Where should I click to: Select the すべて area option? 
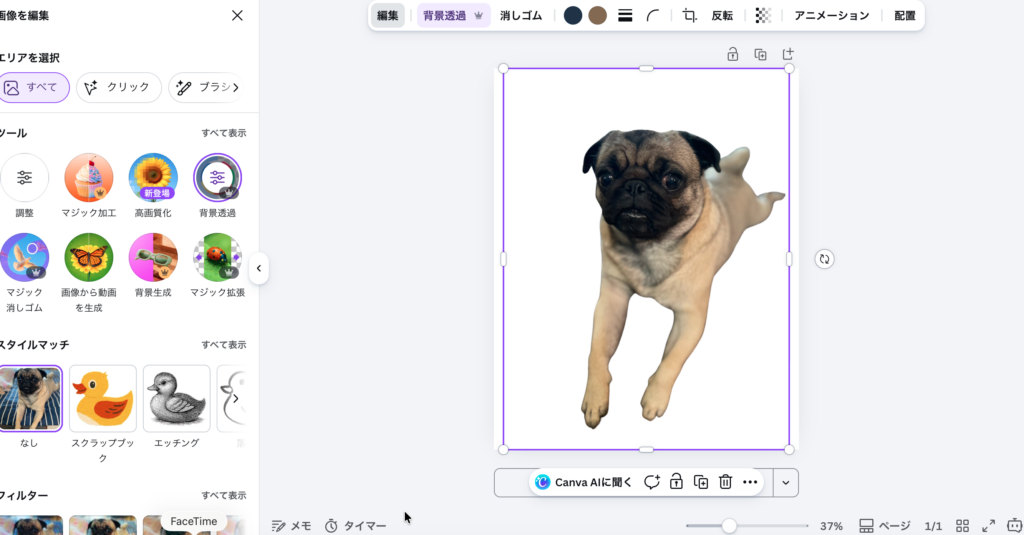click(34, 87)
